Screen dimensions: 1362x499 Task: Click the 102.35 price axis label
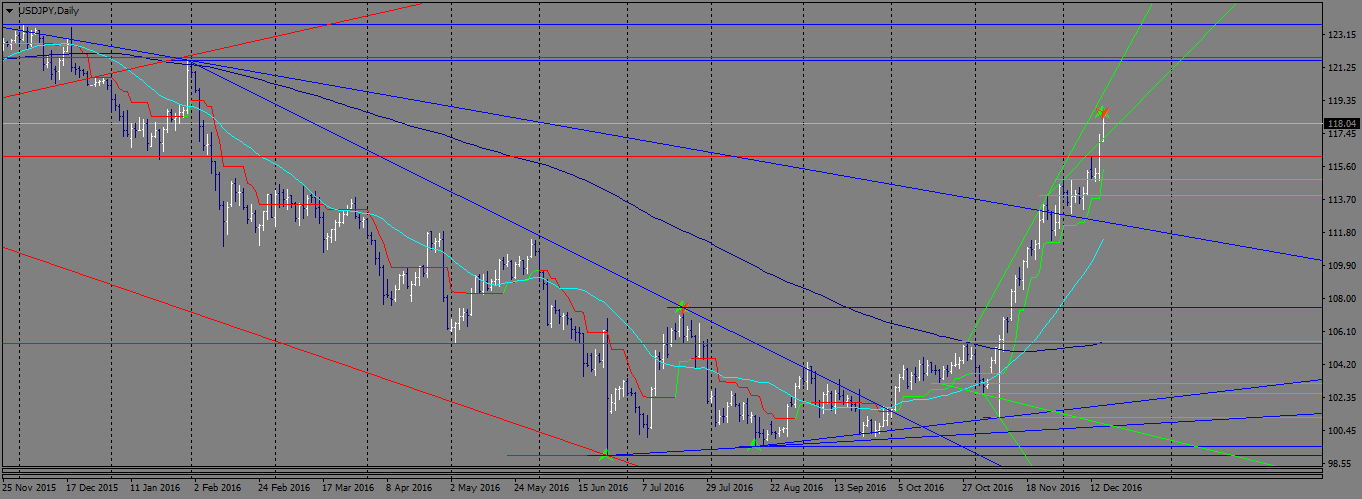(1341, 398)
